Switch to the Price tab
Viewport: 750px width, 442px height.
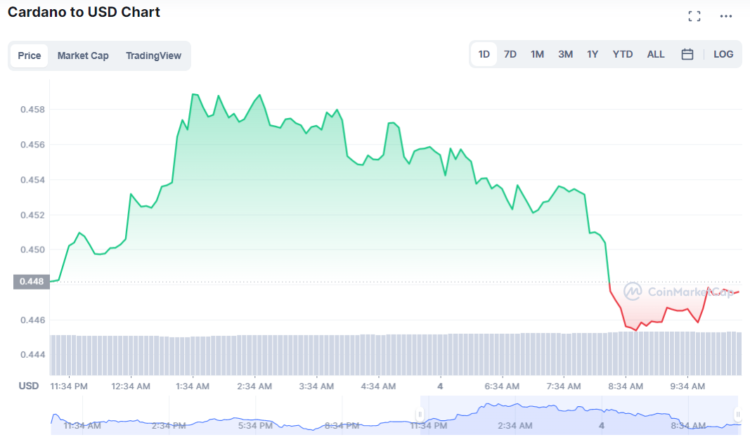[29, 55]
